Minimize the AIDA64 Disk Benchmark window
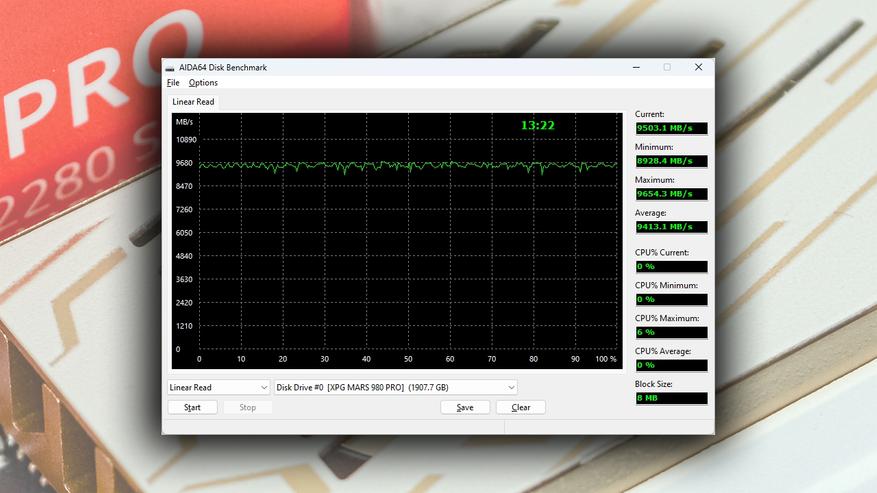Image resolution: width=877 pixels, height=493 pixels. tap(636, 67)
